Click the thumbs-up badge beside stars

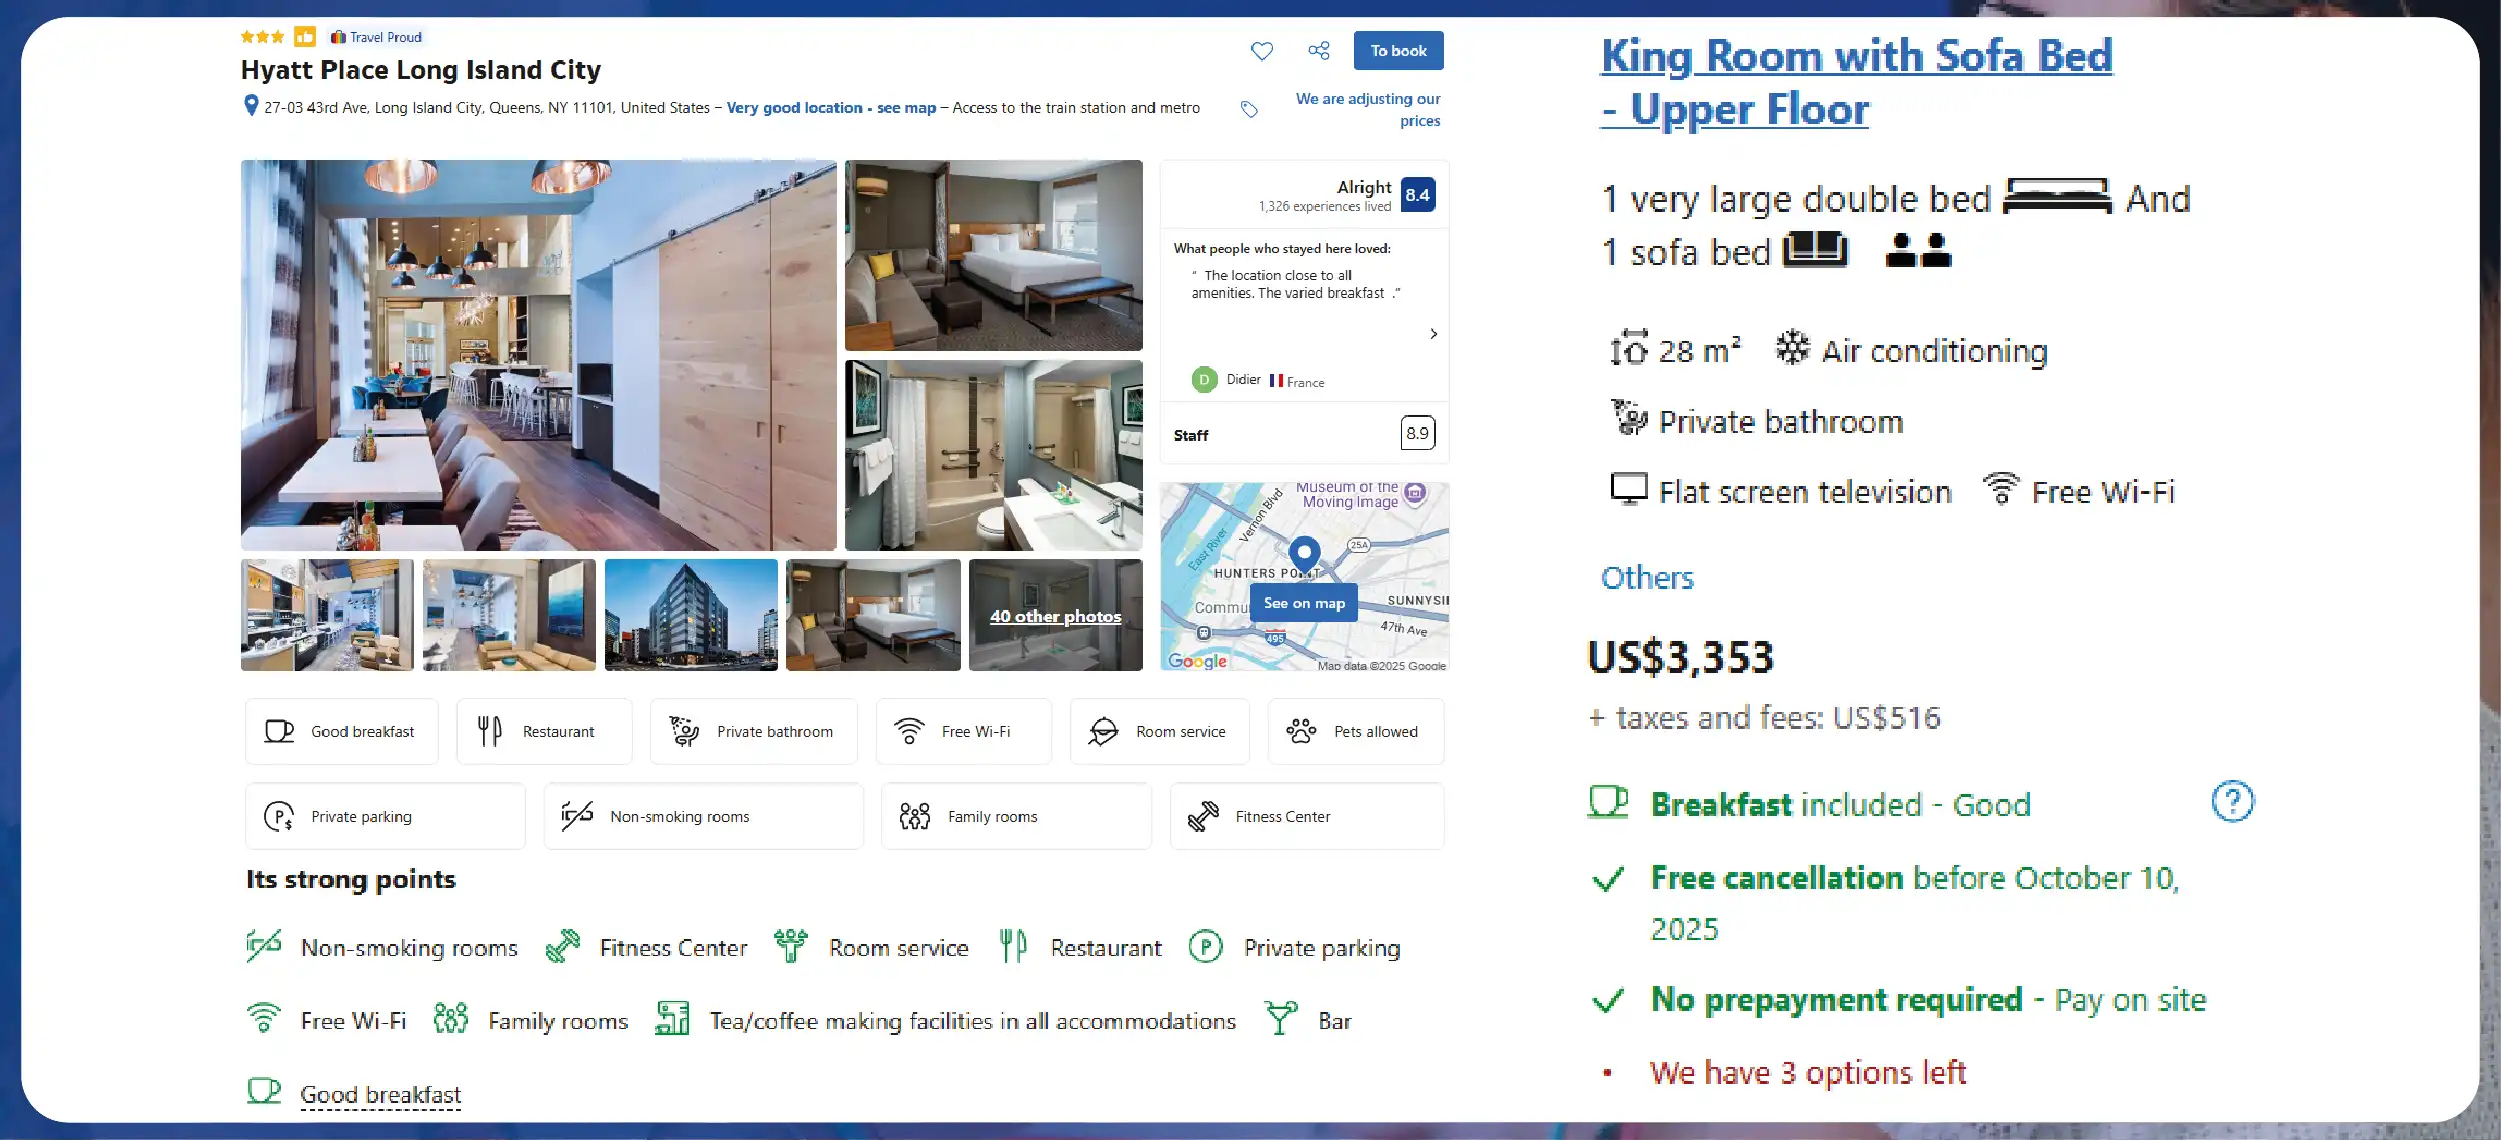[305, 37]
